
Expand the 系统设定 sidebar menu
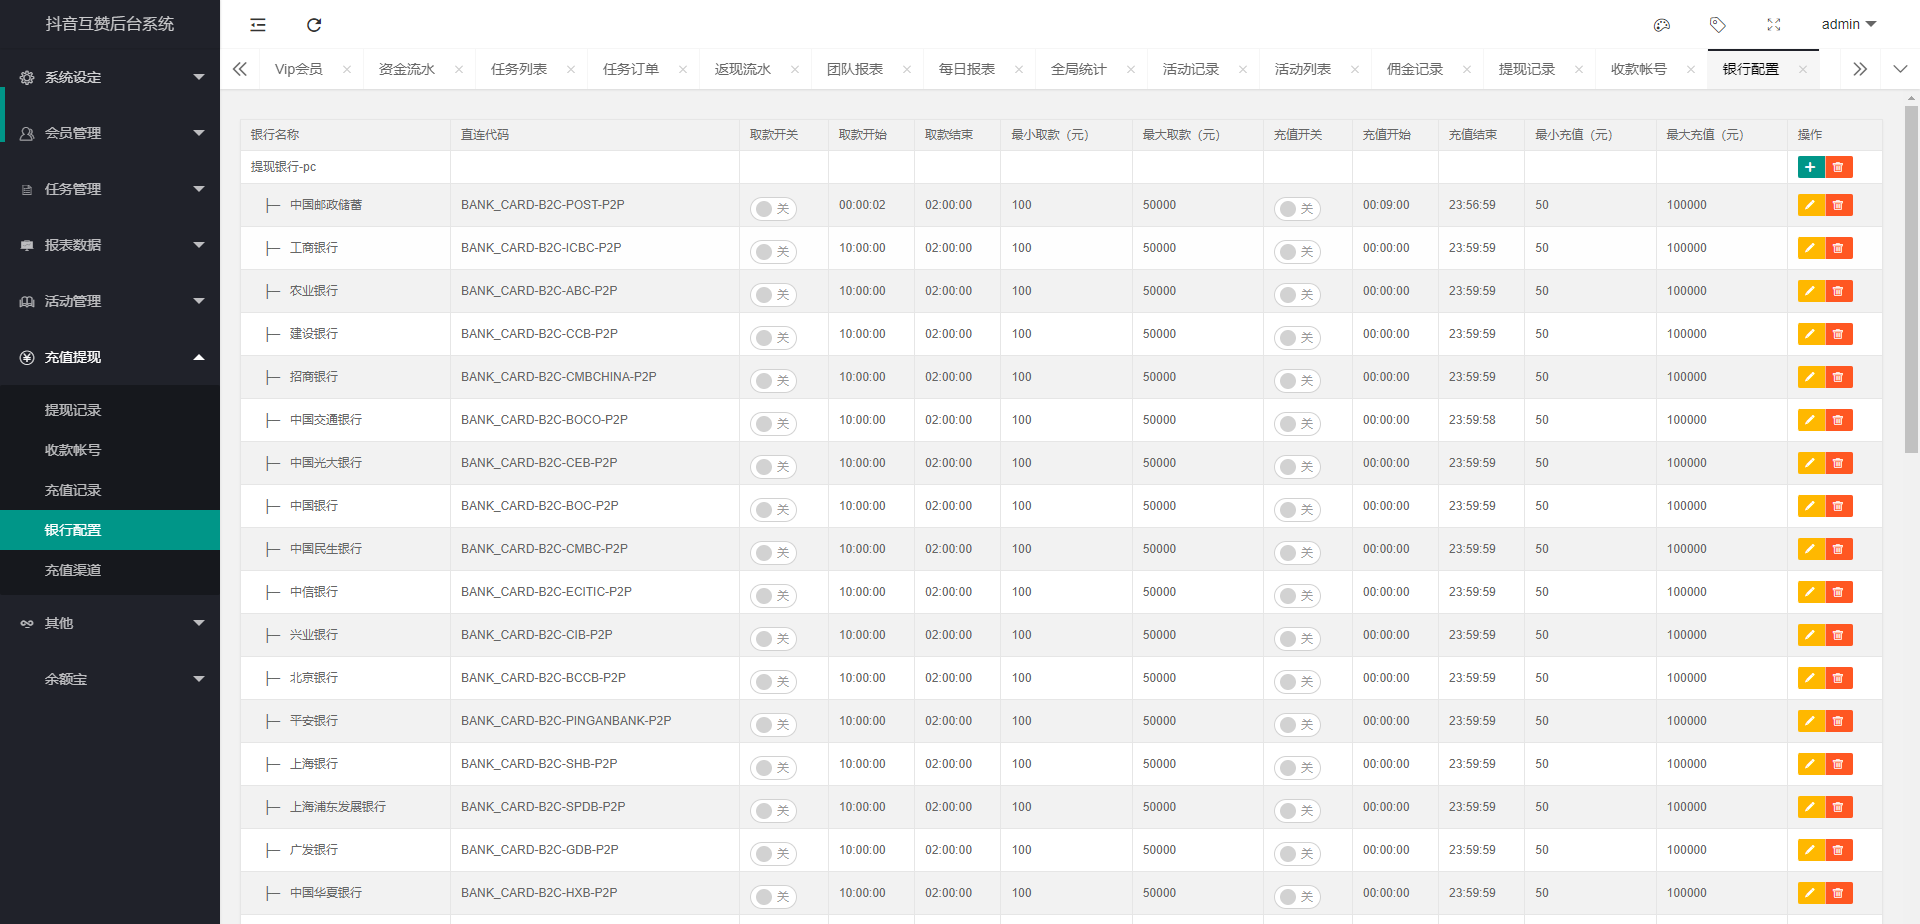coord(110,77)
